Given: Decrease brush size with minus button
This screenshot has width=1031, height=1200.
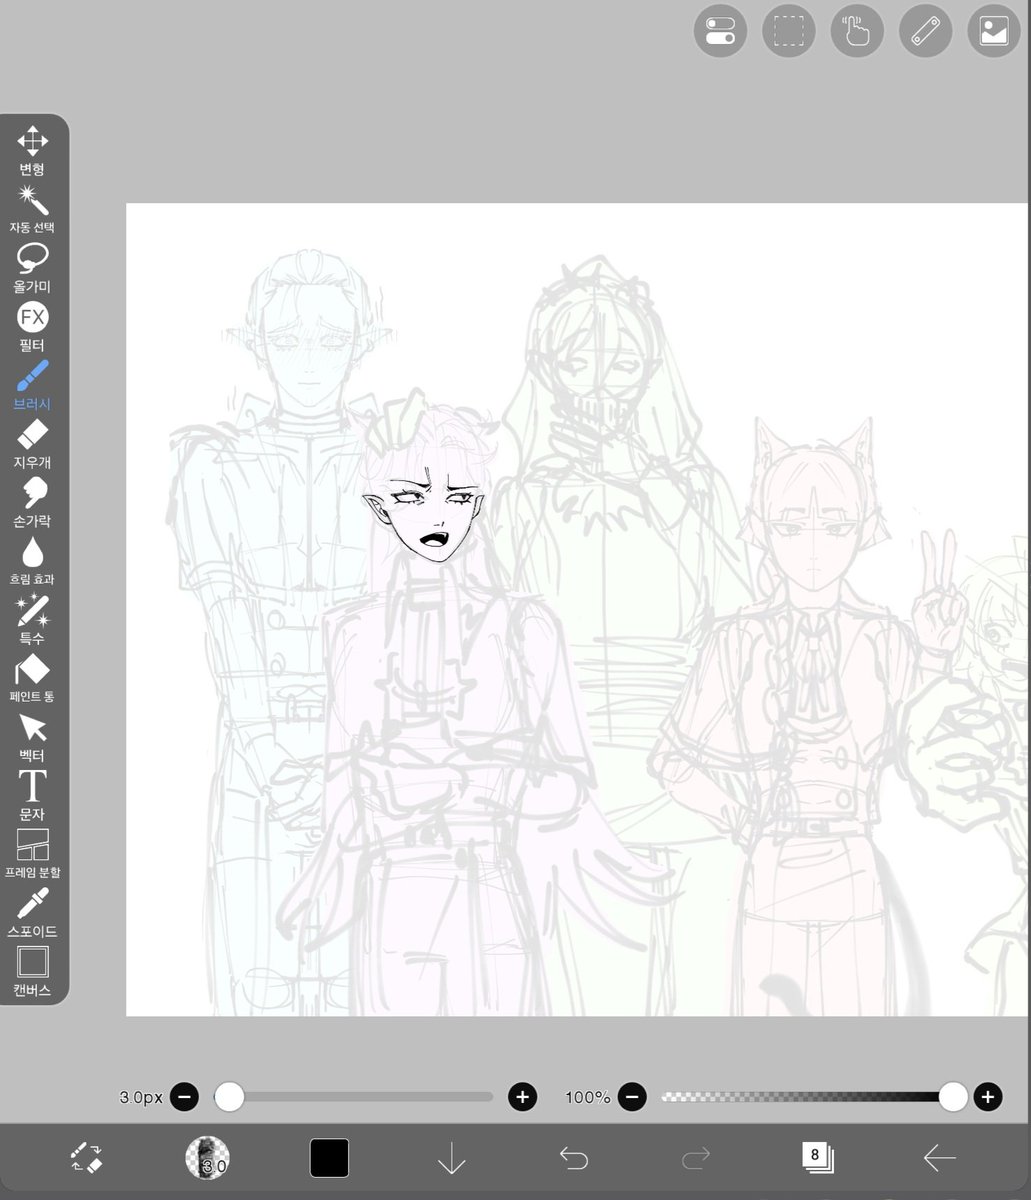Looking at the screenshot, I should pyautogui.click(x=184, y=1097).
